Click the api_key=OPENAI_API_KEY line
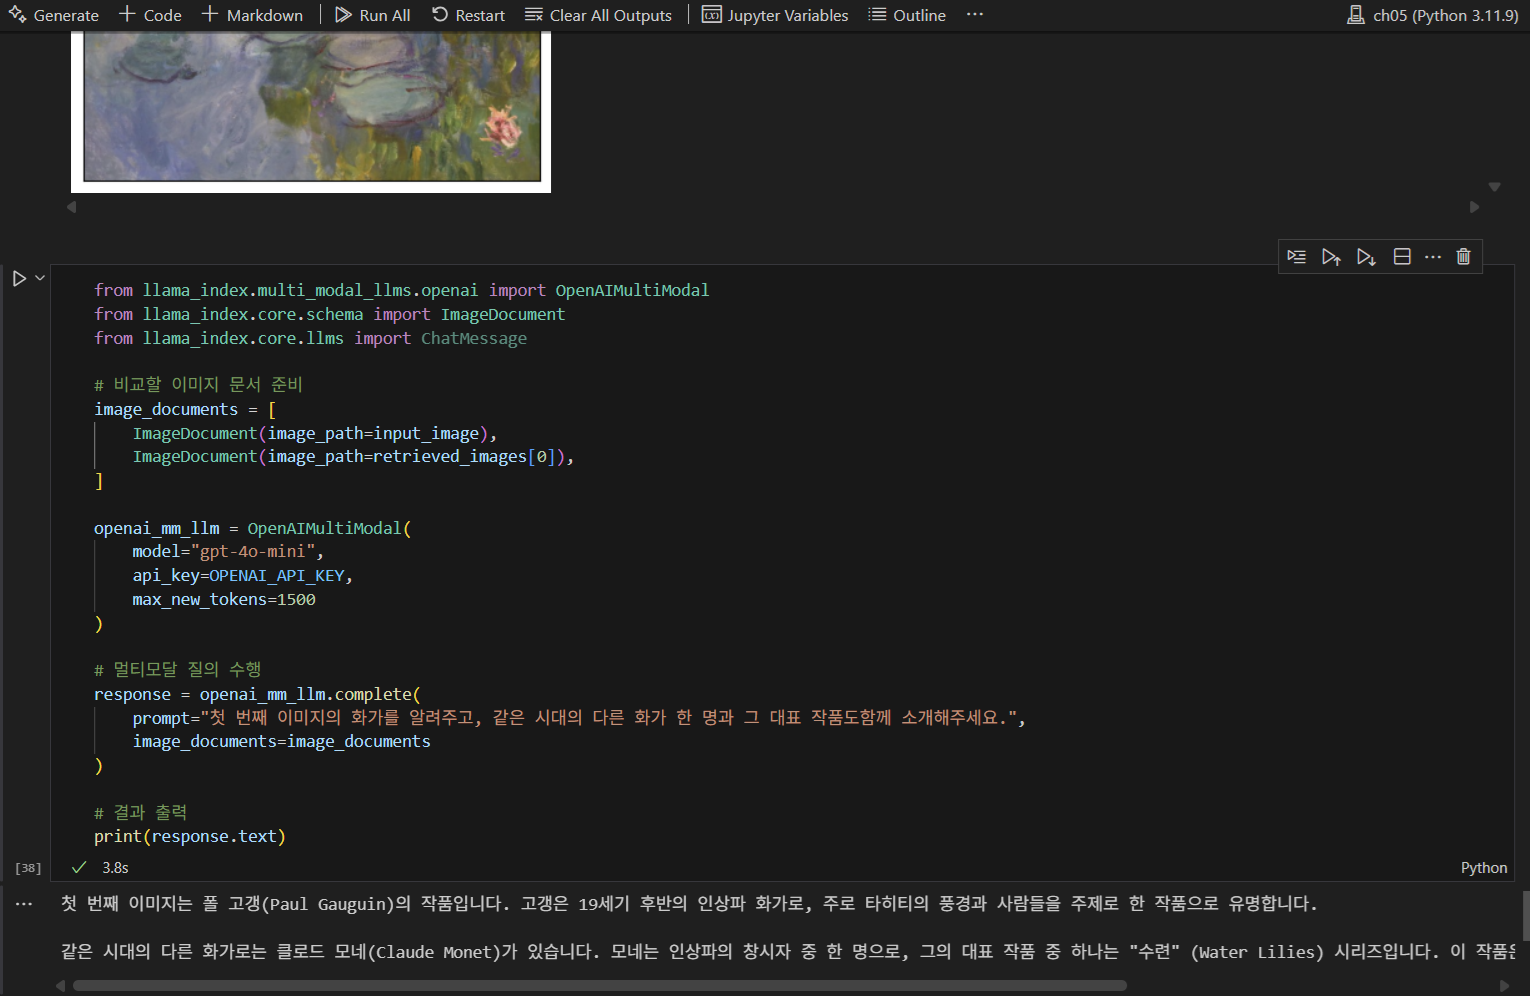Viewport: 1530px width, 996px height. [242, 576]
